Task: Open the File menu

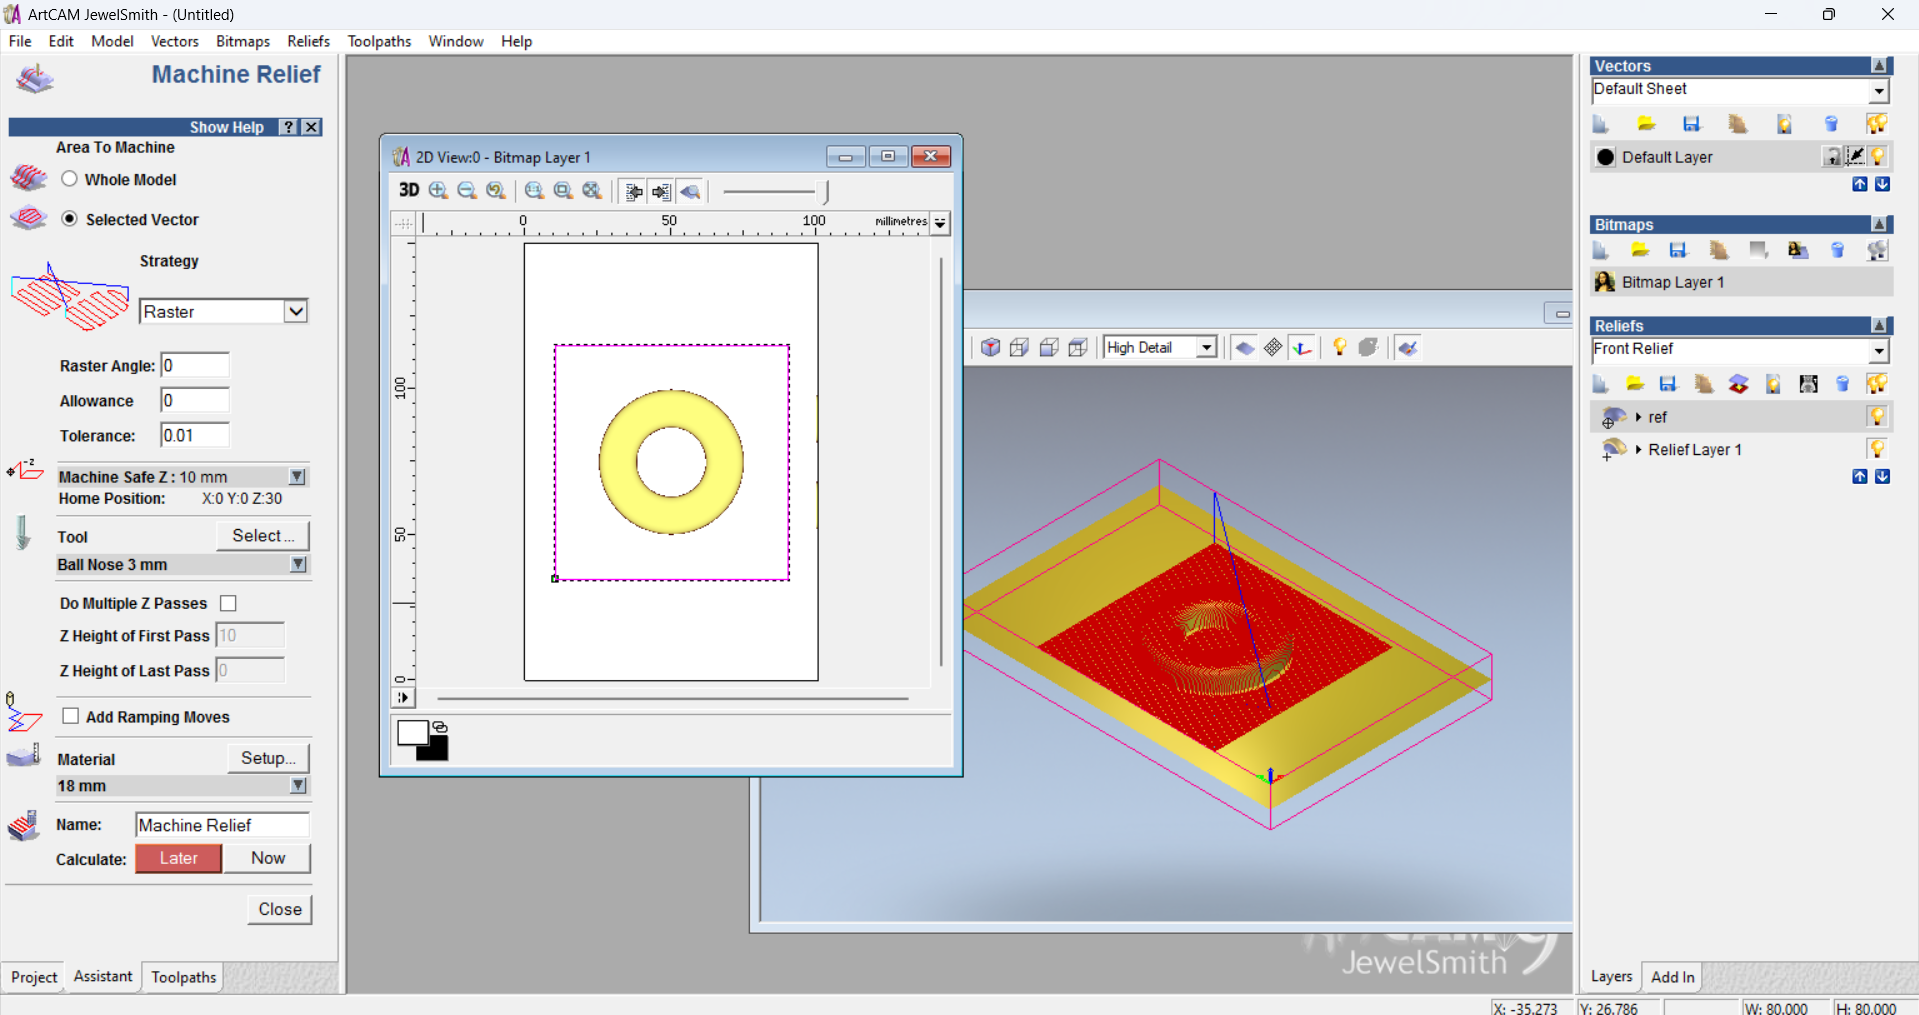Action: pyautogui.click(x=20, y=41)
